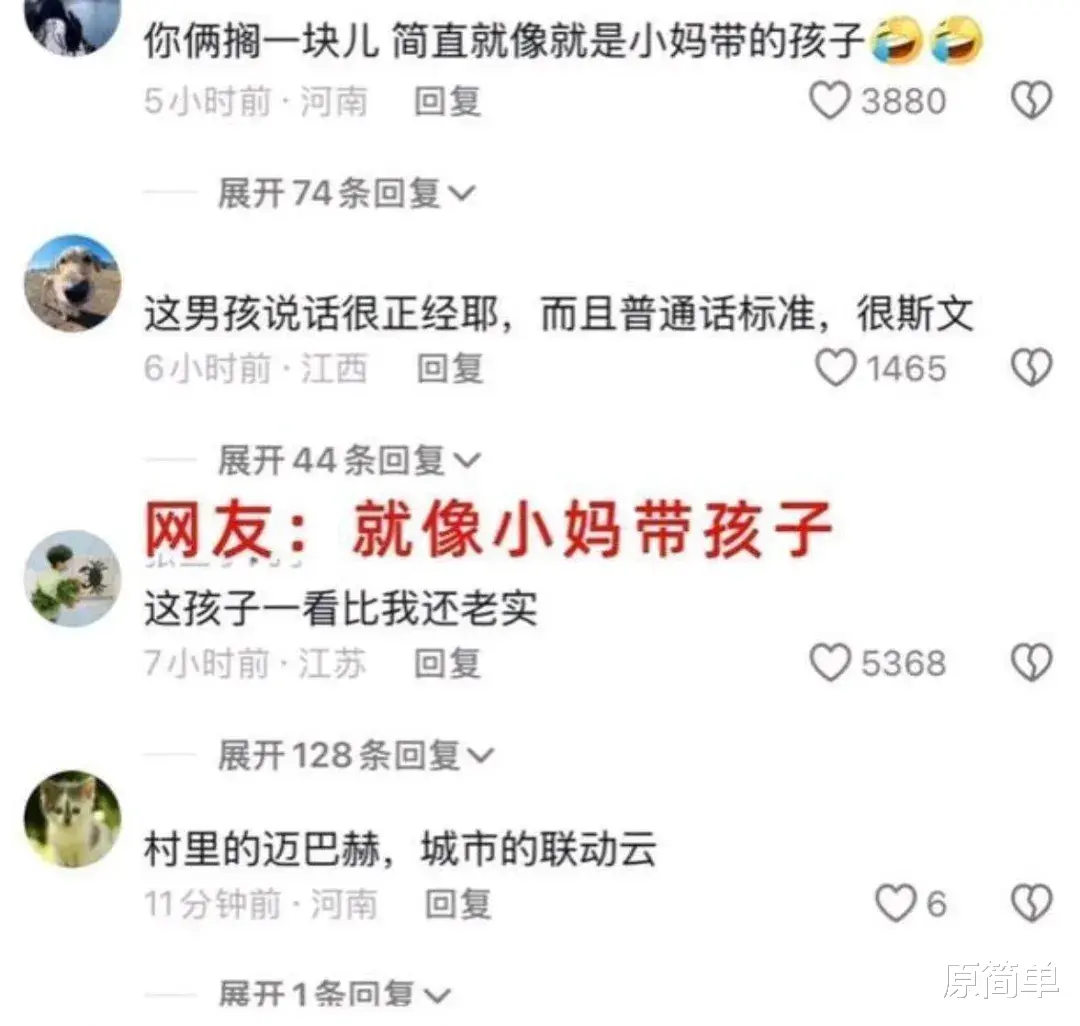Like the comment with 3880 likes
The image size is (1080, 1026).
(x=830, y=101)
